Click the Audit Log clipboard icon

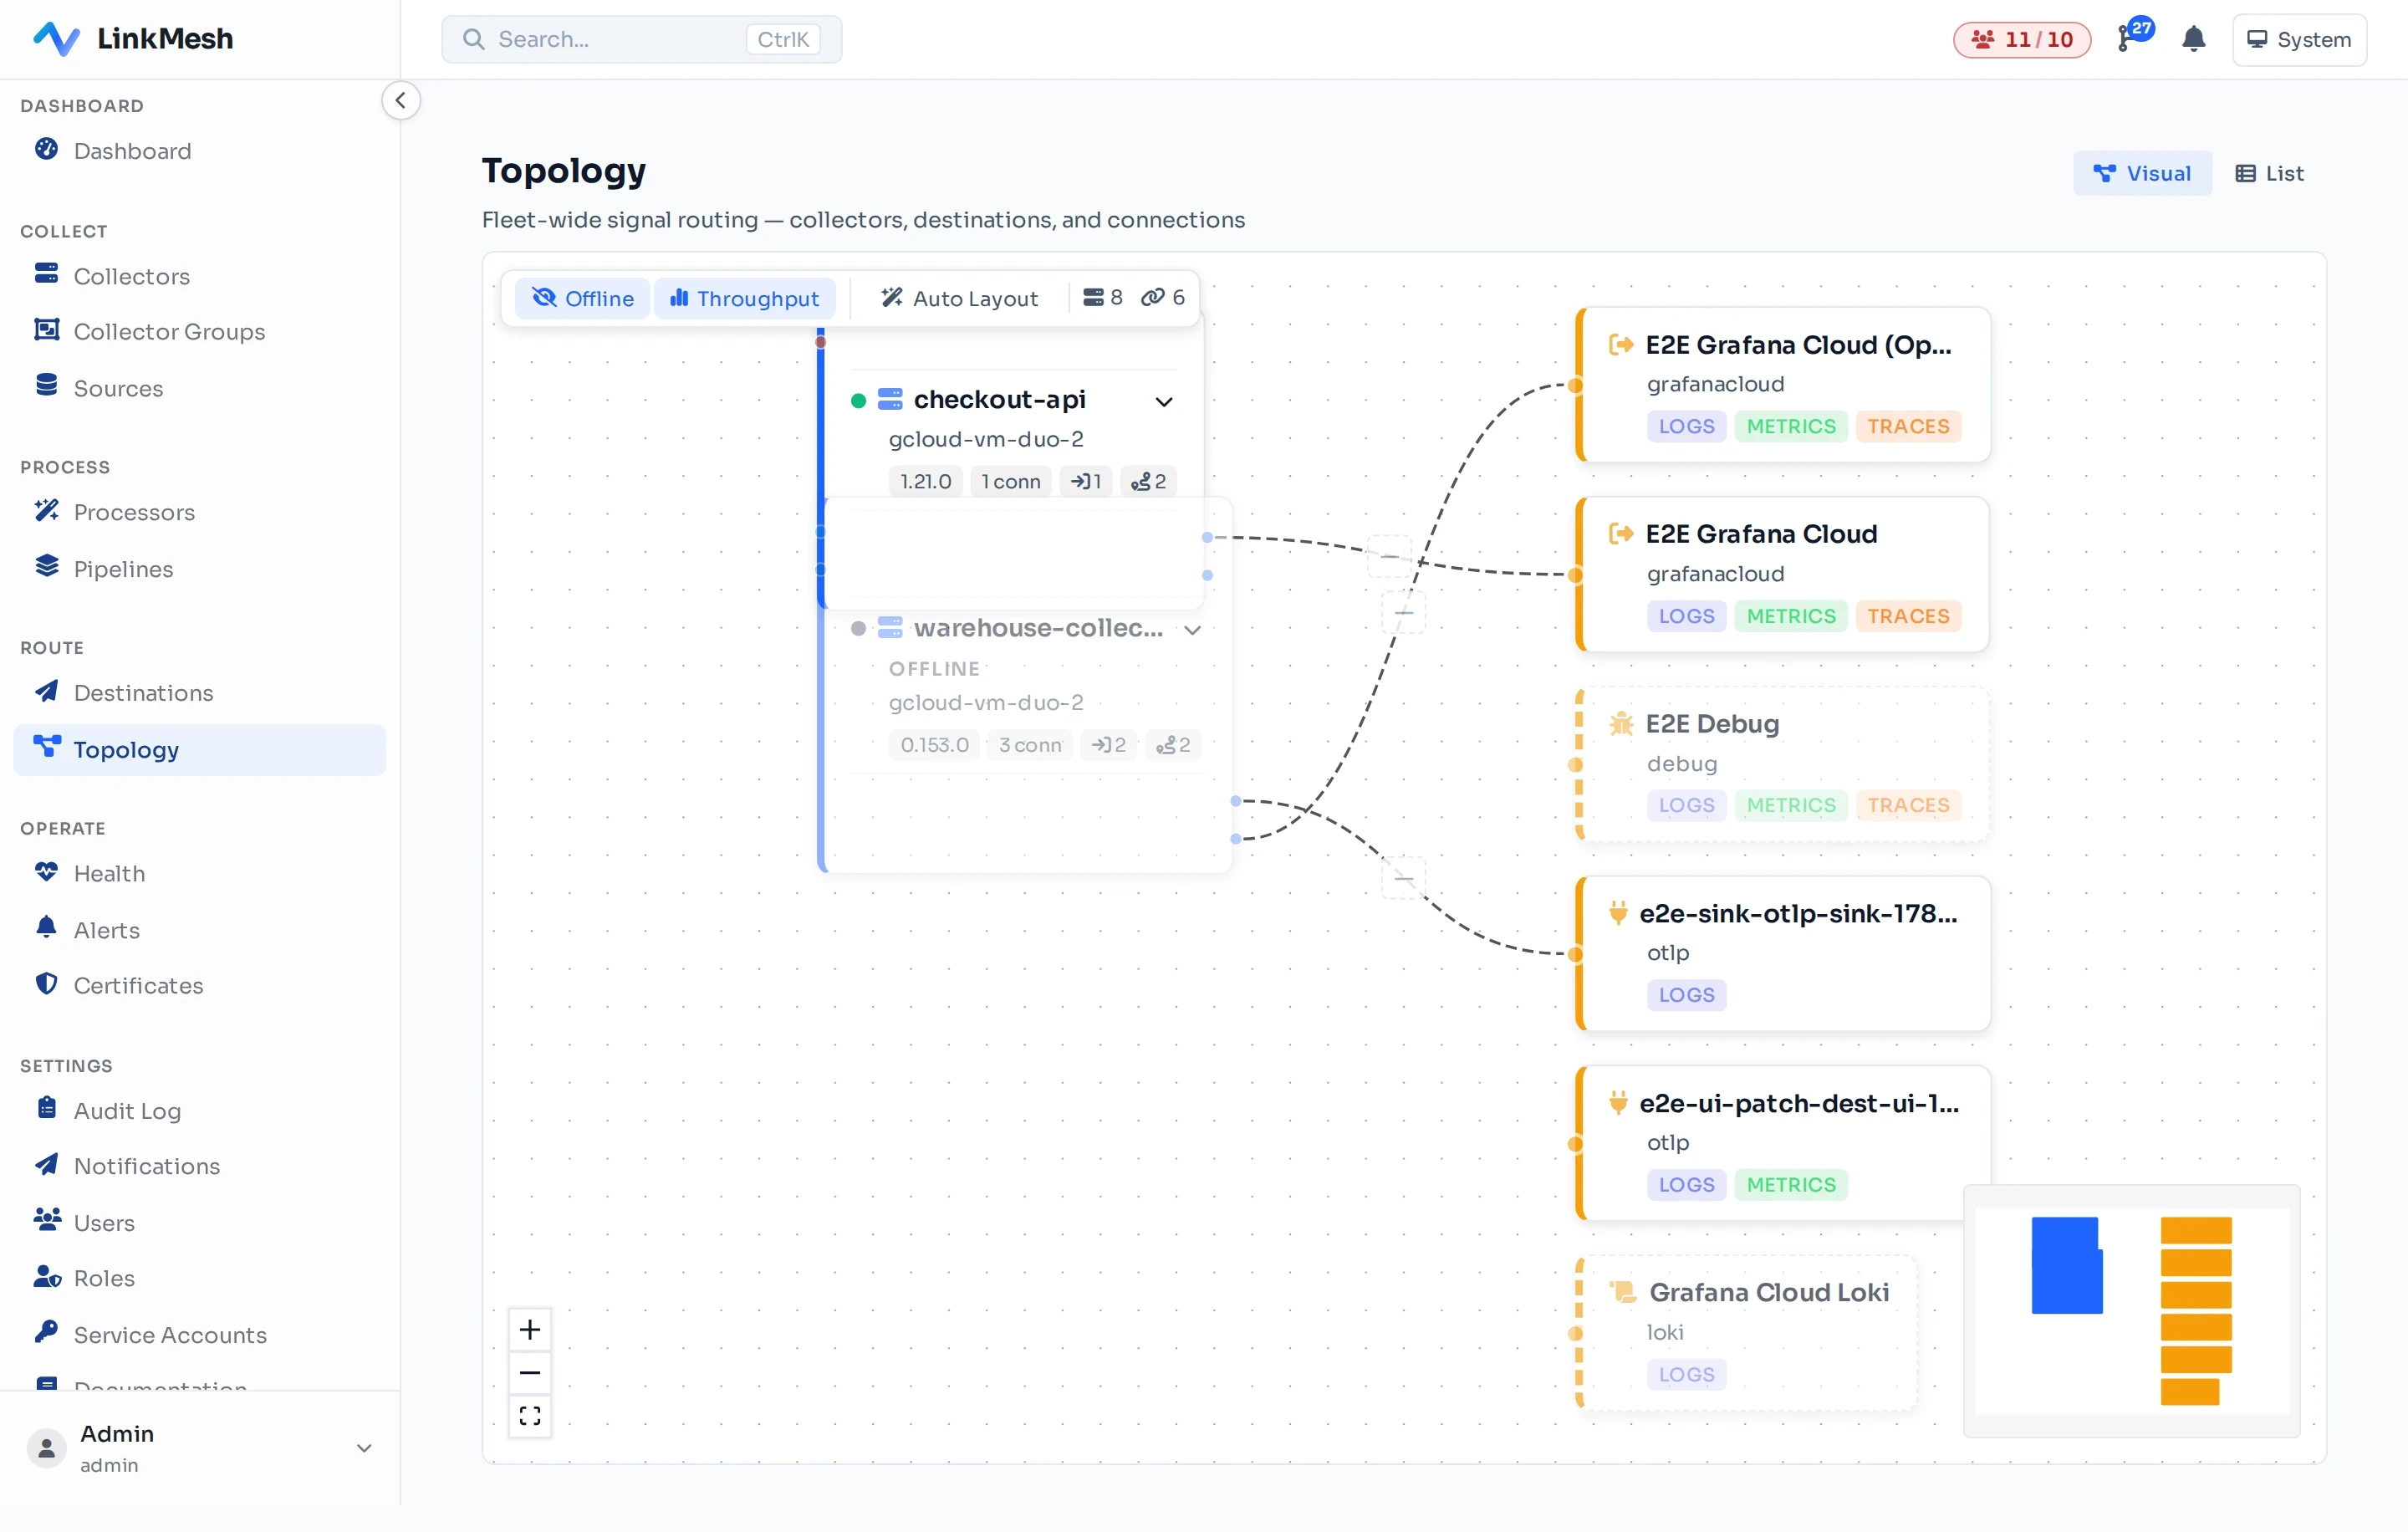pos(46,1109)
